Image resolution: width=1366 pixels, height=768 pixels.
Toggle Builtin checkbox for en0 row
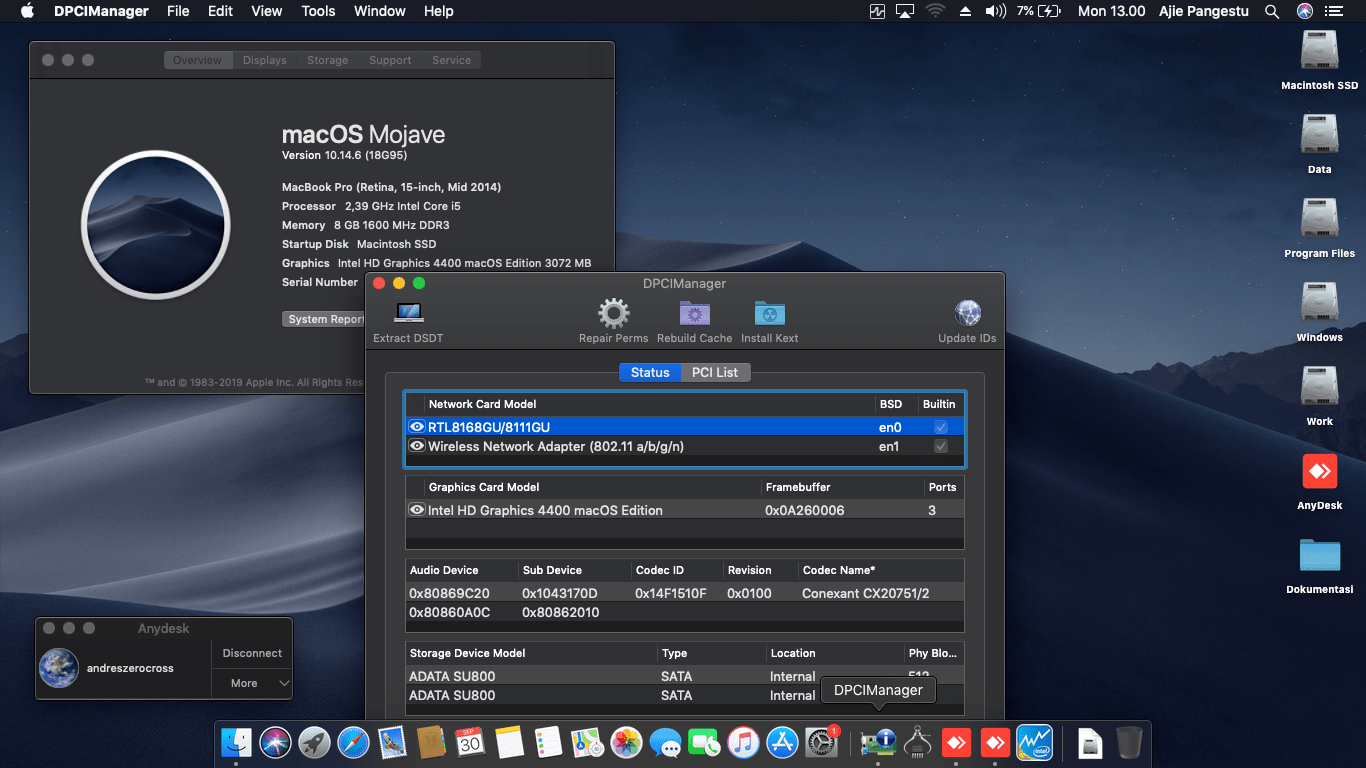tap(940, 427)
